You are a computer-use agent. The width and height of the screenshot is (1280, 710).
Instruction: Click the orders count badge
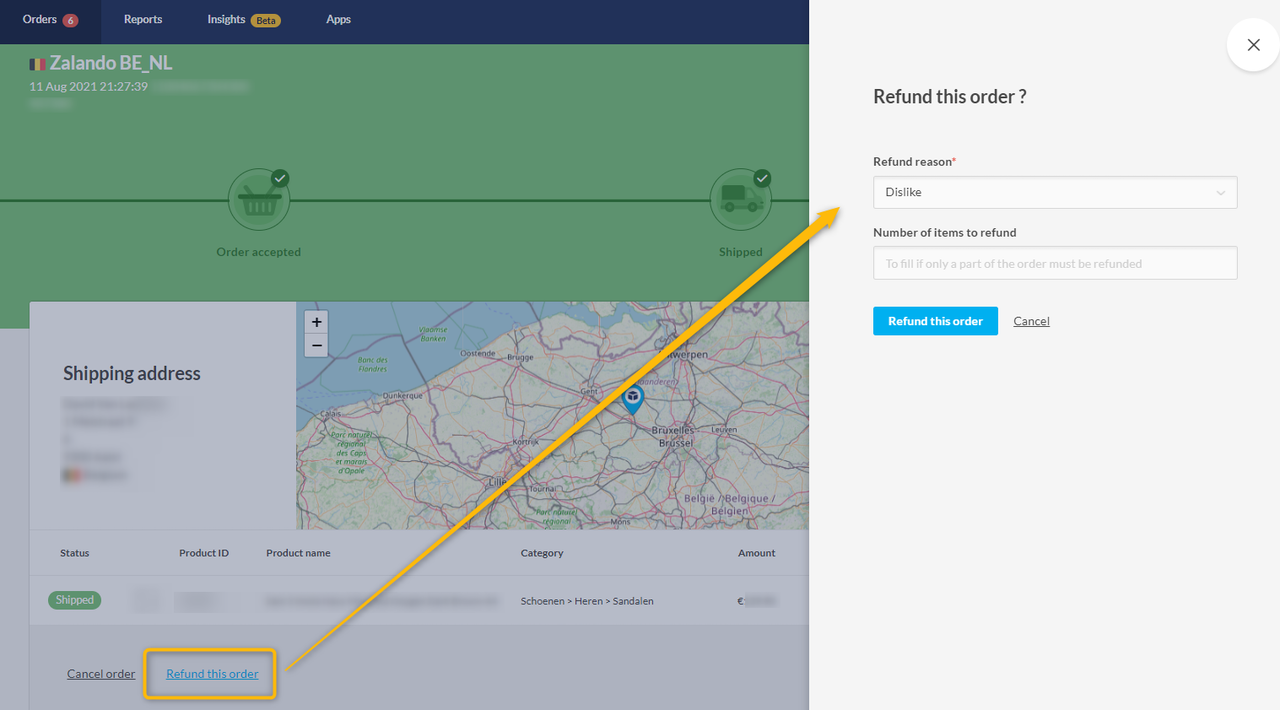pos(70,20)
